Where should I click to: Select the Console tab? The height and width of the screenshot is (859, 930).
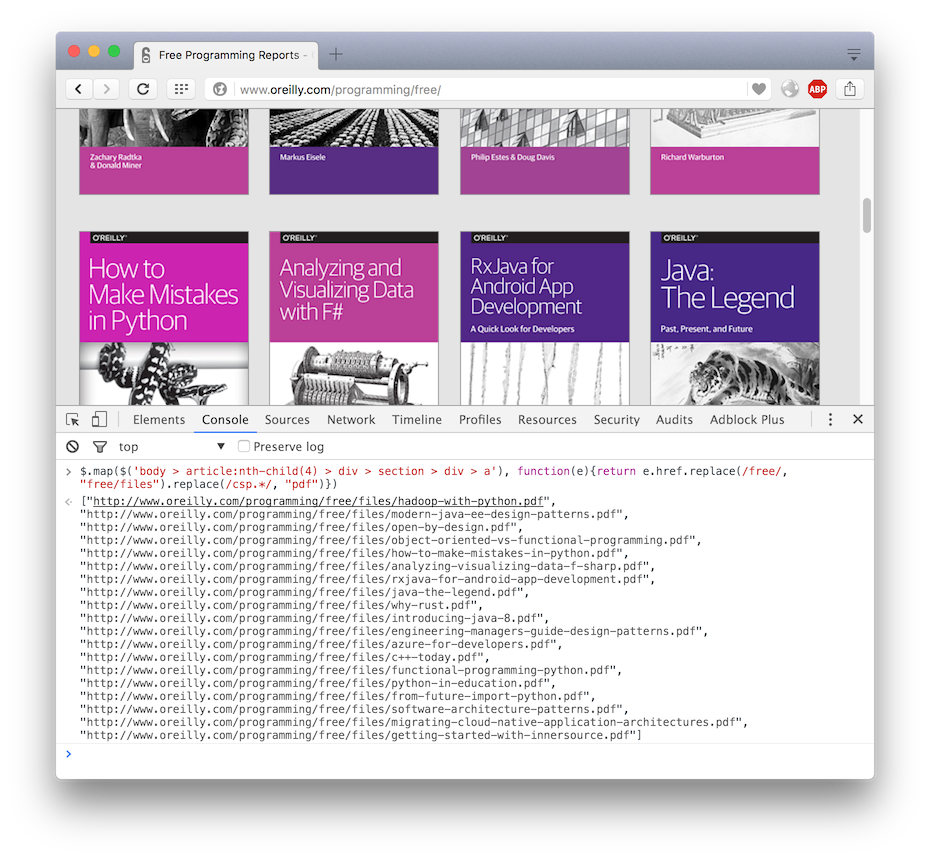(225, 419)
